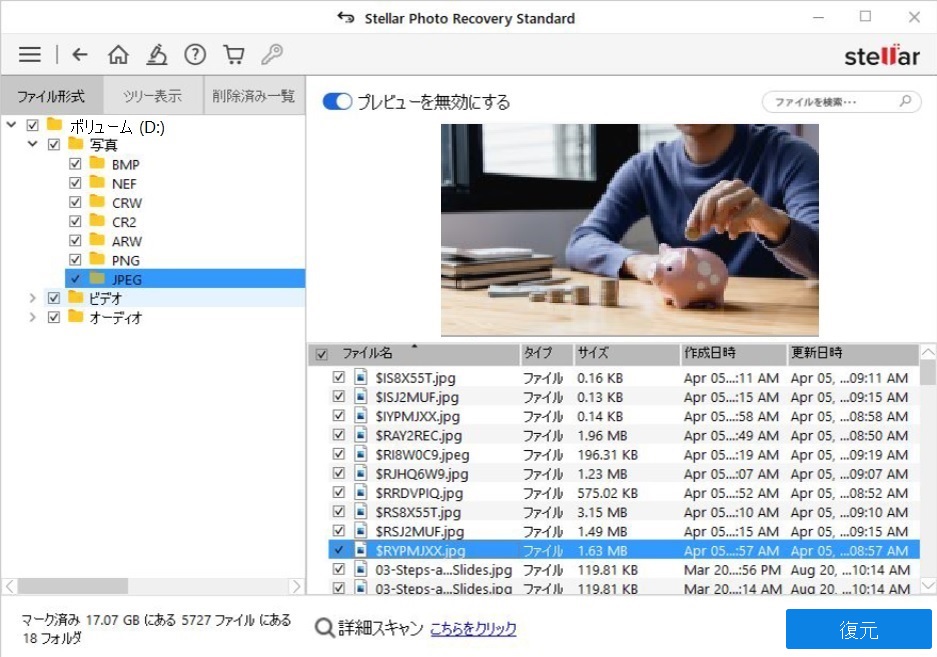Image resolution: width=937 pixels, height=657 pixels.
Task: Uncheck the 写真 folder checkbox
Action: point(54,145)
